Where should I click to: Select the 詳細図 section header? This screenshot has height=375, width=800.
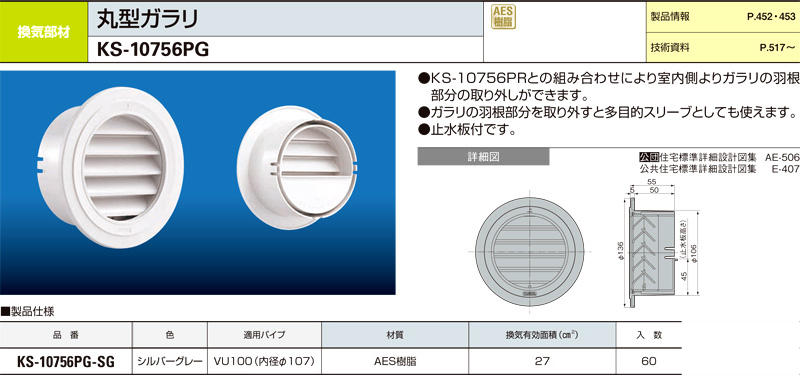click(x=483, y=157)
